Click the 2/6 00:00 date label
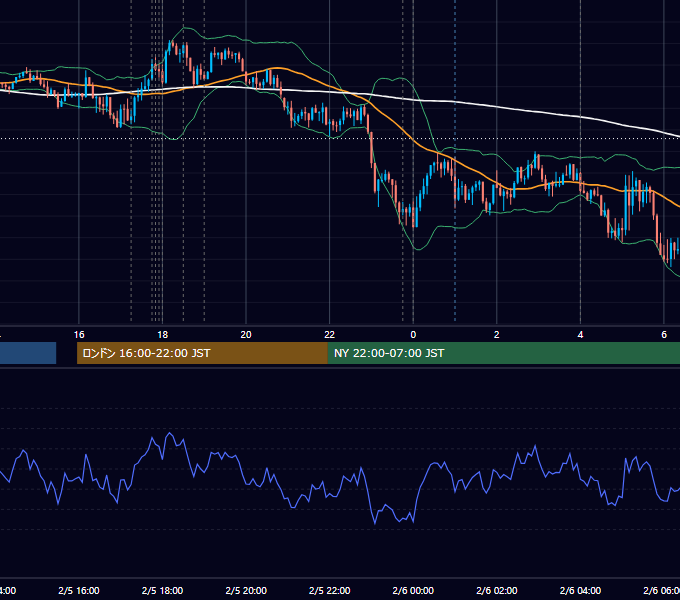680x600 pixels. [x=413, y=590]
